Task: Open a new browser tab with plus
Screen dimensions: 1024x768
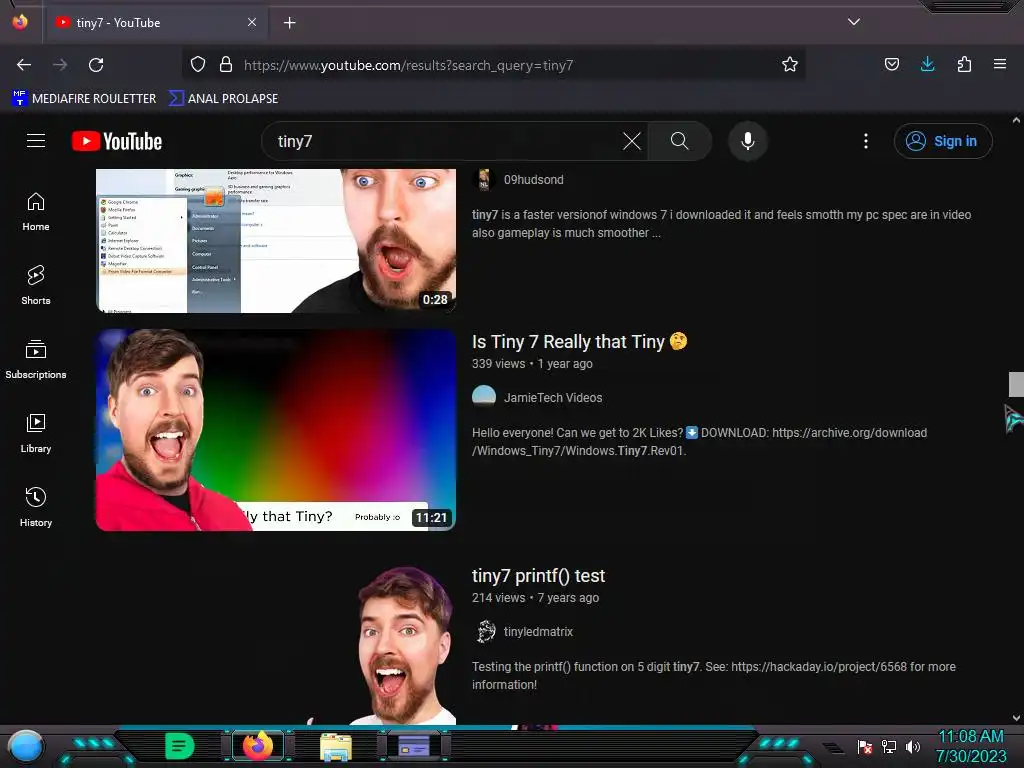Action: point(289,23)
